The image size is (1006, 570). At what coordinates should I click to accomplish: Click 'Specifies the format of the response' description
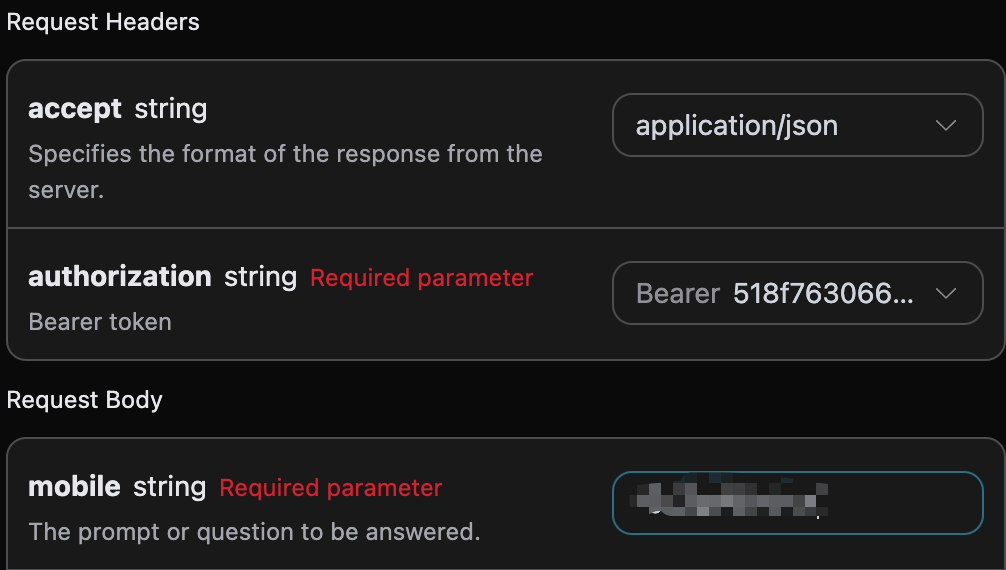pos(285,154)
